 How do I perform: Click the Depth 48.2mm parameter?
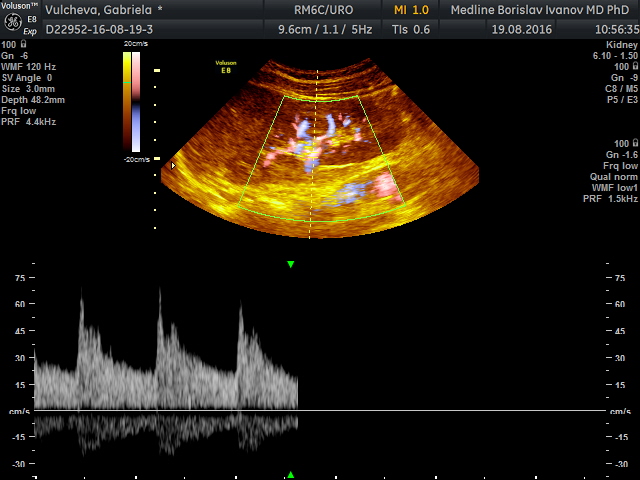33,100
